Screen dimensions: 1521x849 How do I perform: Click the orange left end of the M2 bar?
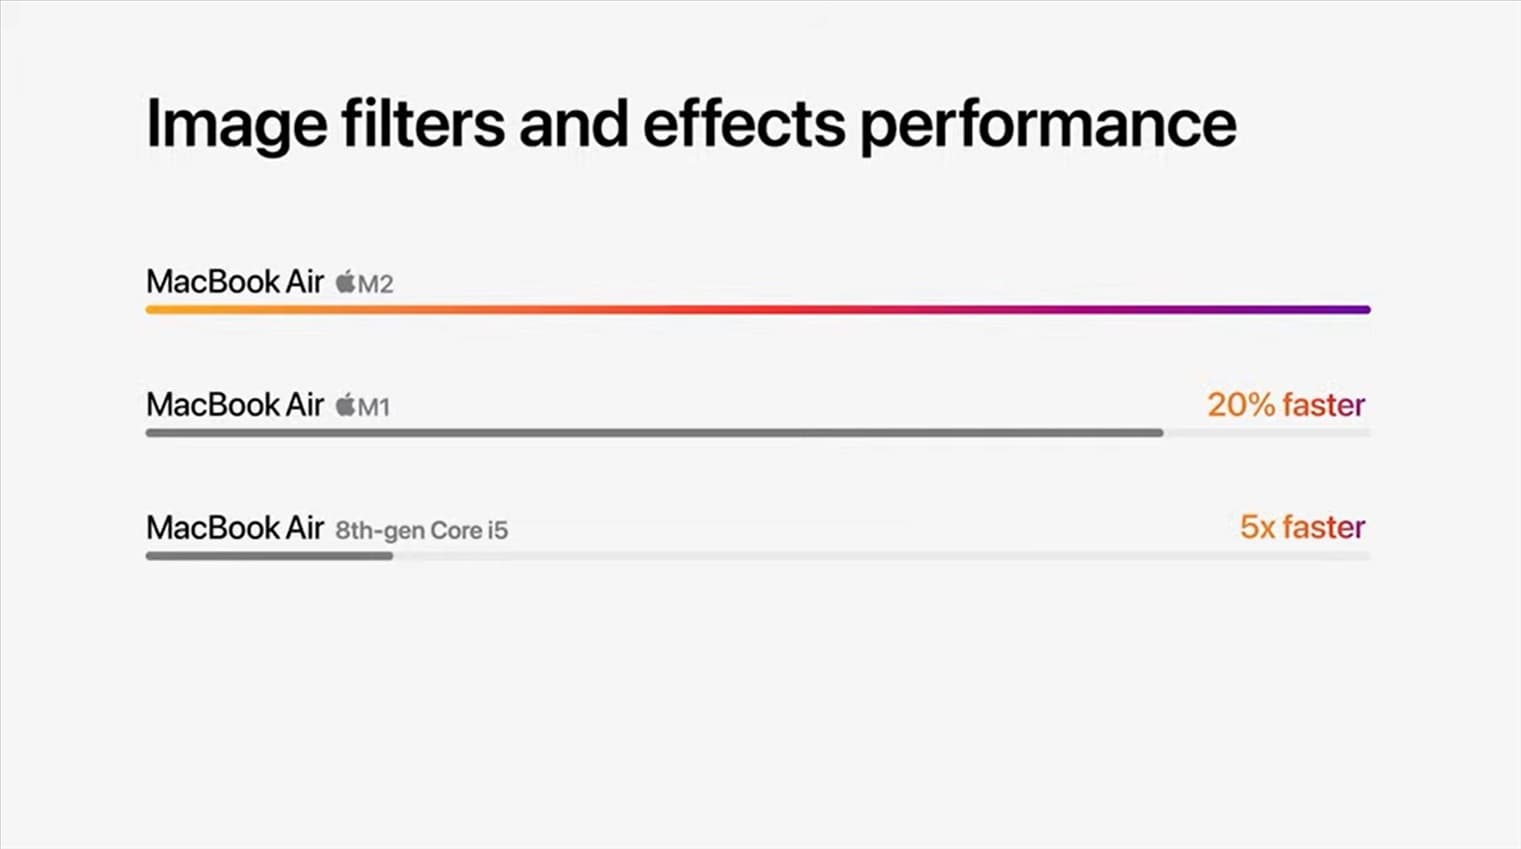tap(160, 310)
